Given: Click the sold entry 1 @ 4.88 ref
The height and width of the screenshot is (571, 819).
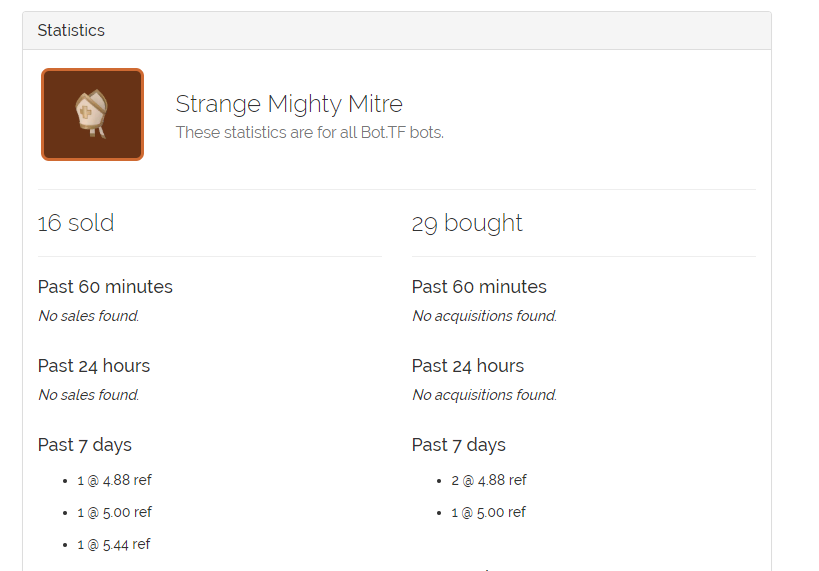Looking at the screenshot, I should 114,480.
